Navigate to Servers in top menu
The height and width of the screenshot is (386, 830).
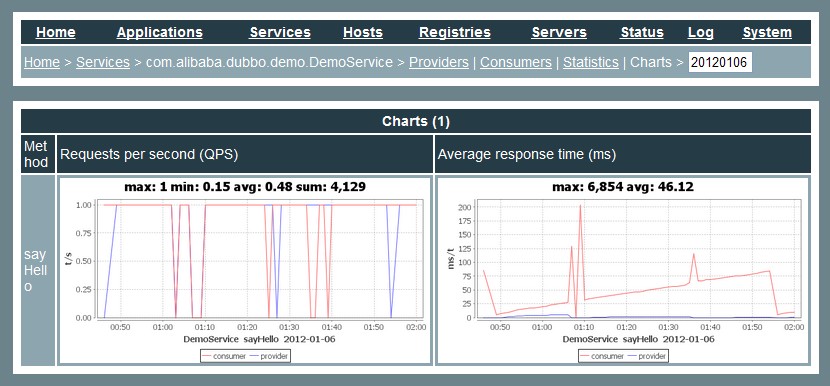pos(559,32)
